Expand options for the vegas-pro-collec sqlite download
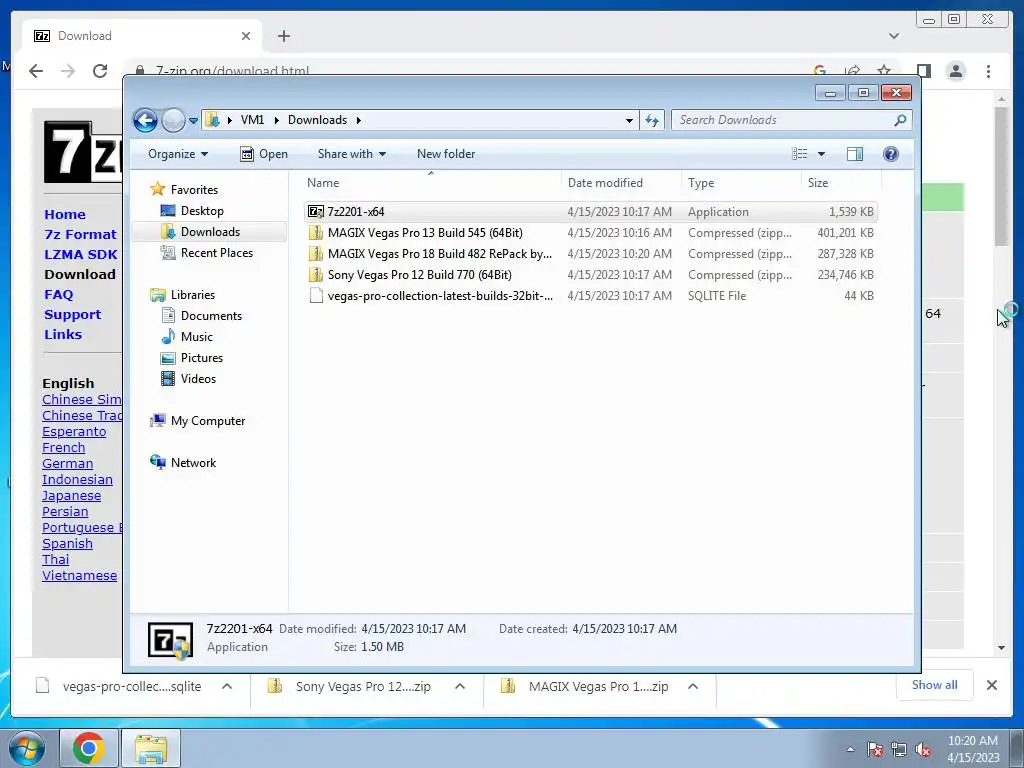This screenshot has width=1024, height=768. coord(227,686)
